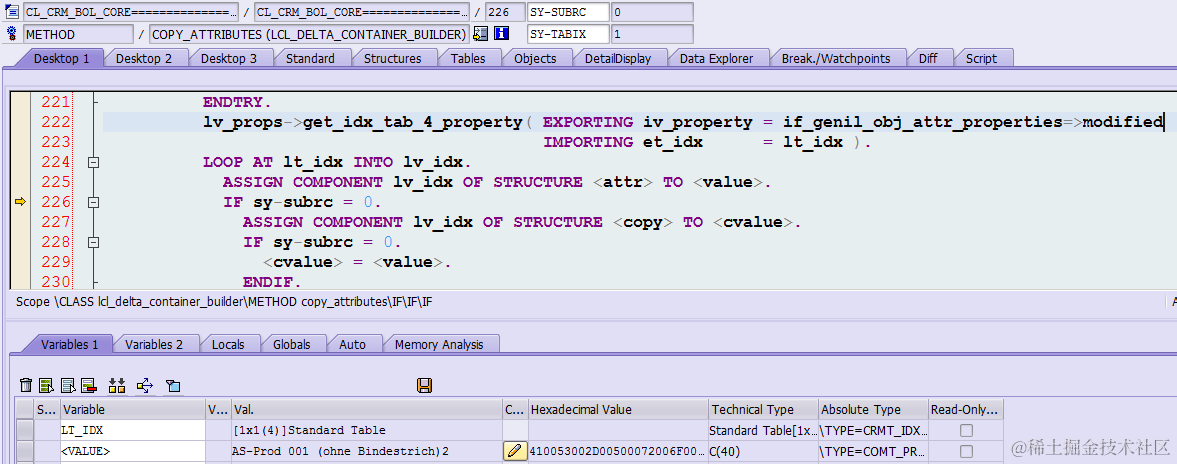1177x464 pixels.
Task: Click the Absolute Type column header
Action: pos(872,410)
